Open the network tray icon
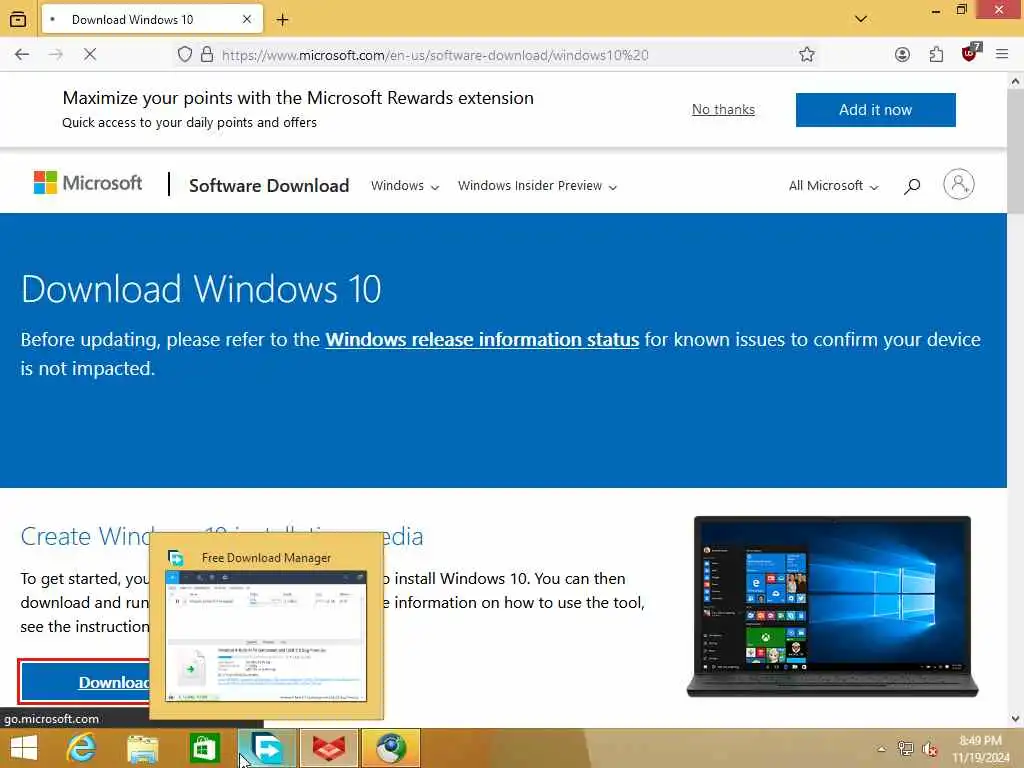 click(x=906, y=749)
